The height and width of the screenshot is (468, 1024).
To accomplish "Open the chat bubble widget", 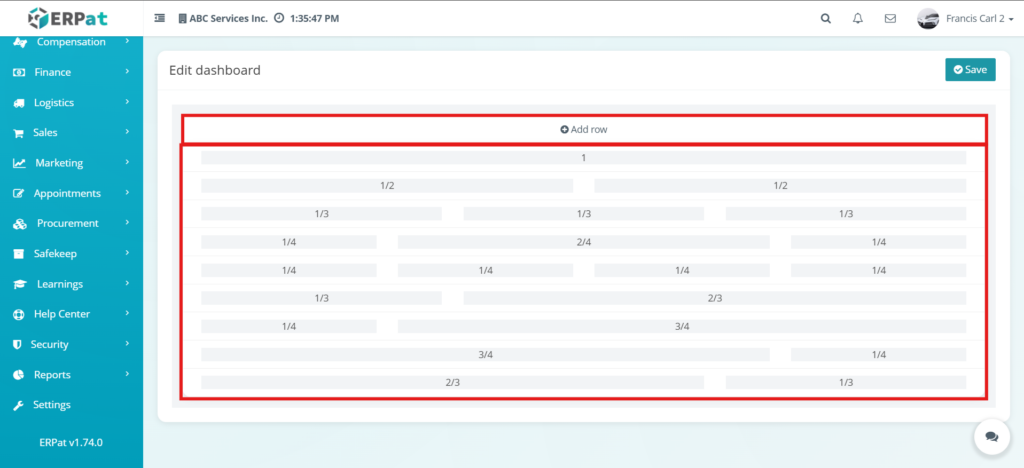I will pyautogui.click(x=992, y=437).
